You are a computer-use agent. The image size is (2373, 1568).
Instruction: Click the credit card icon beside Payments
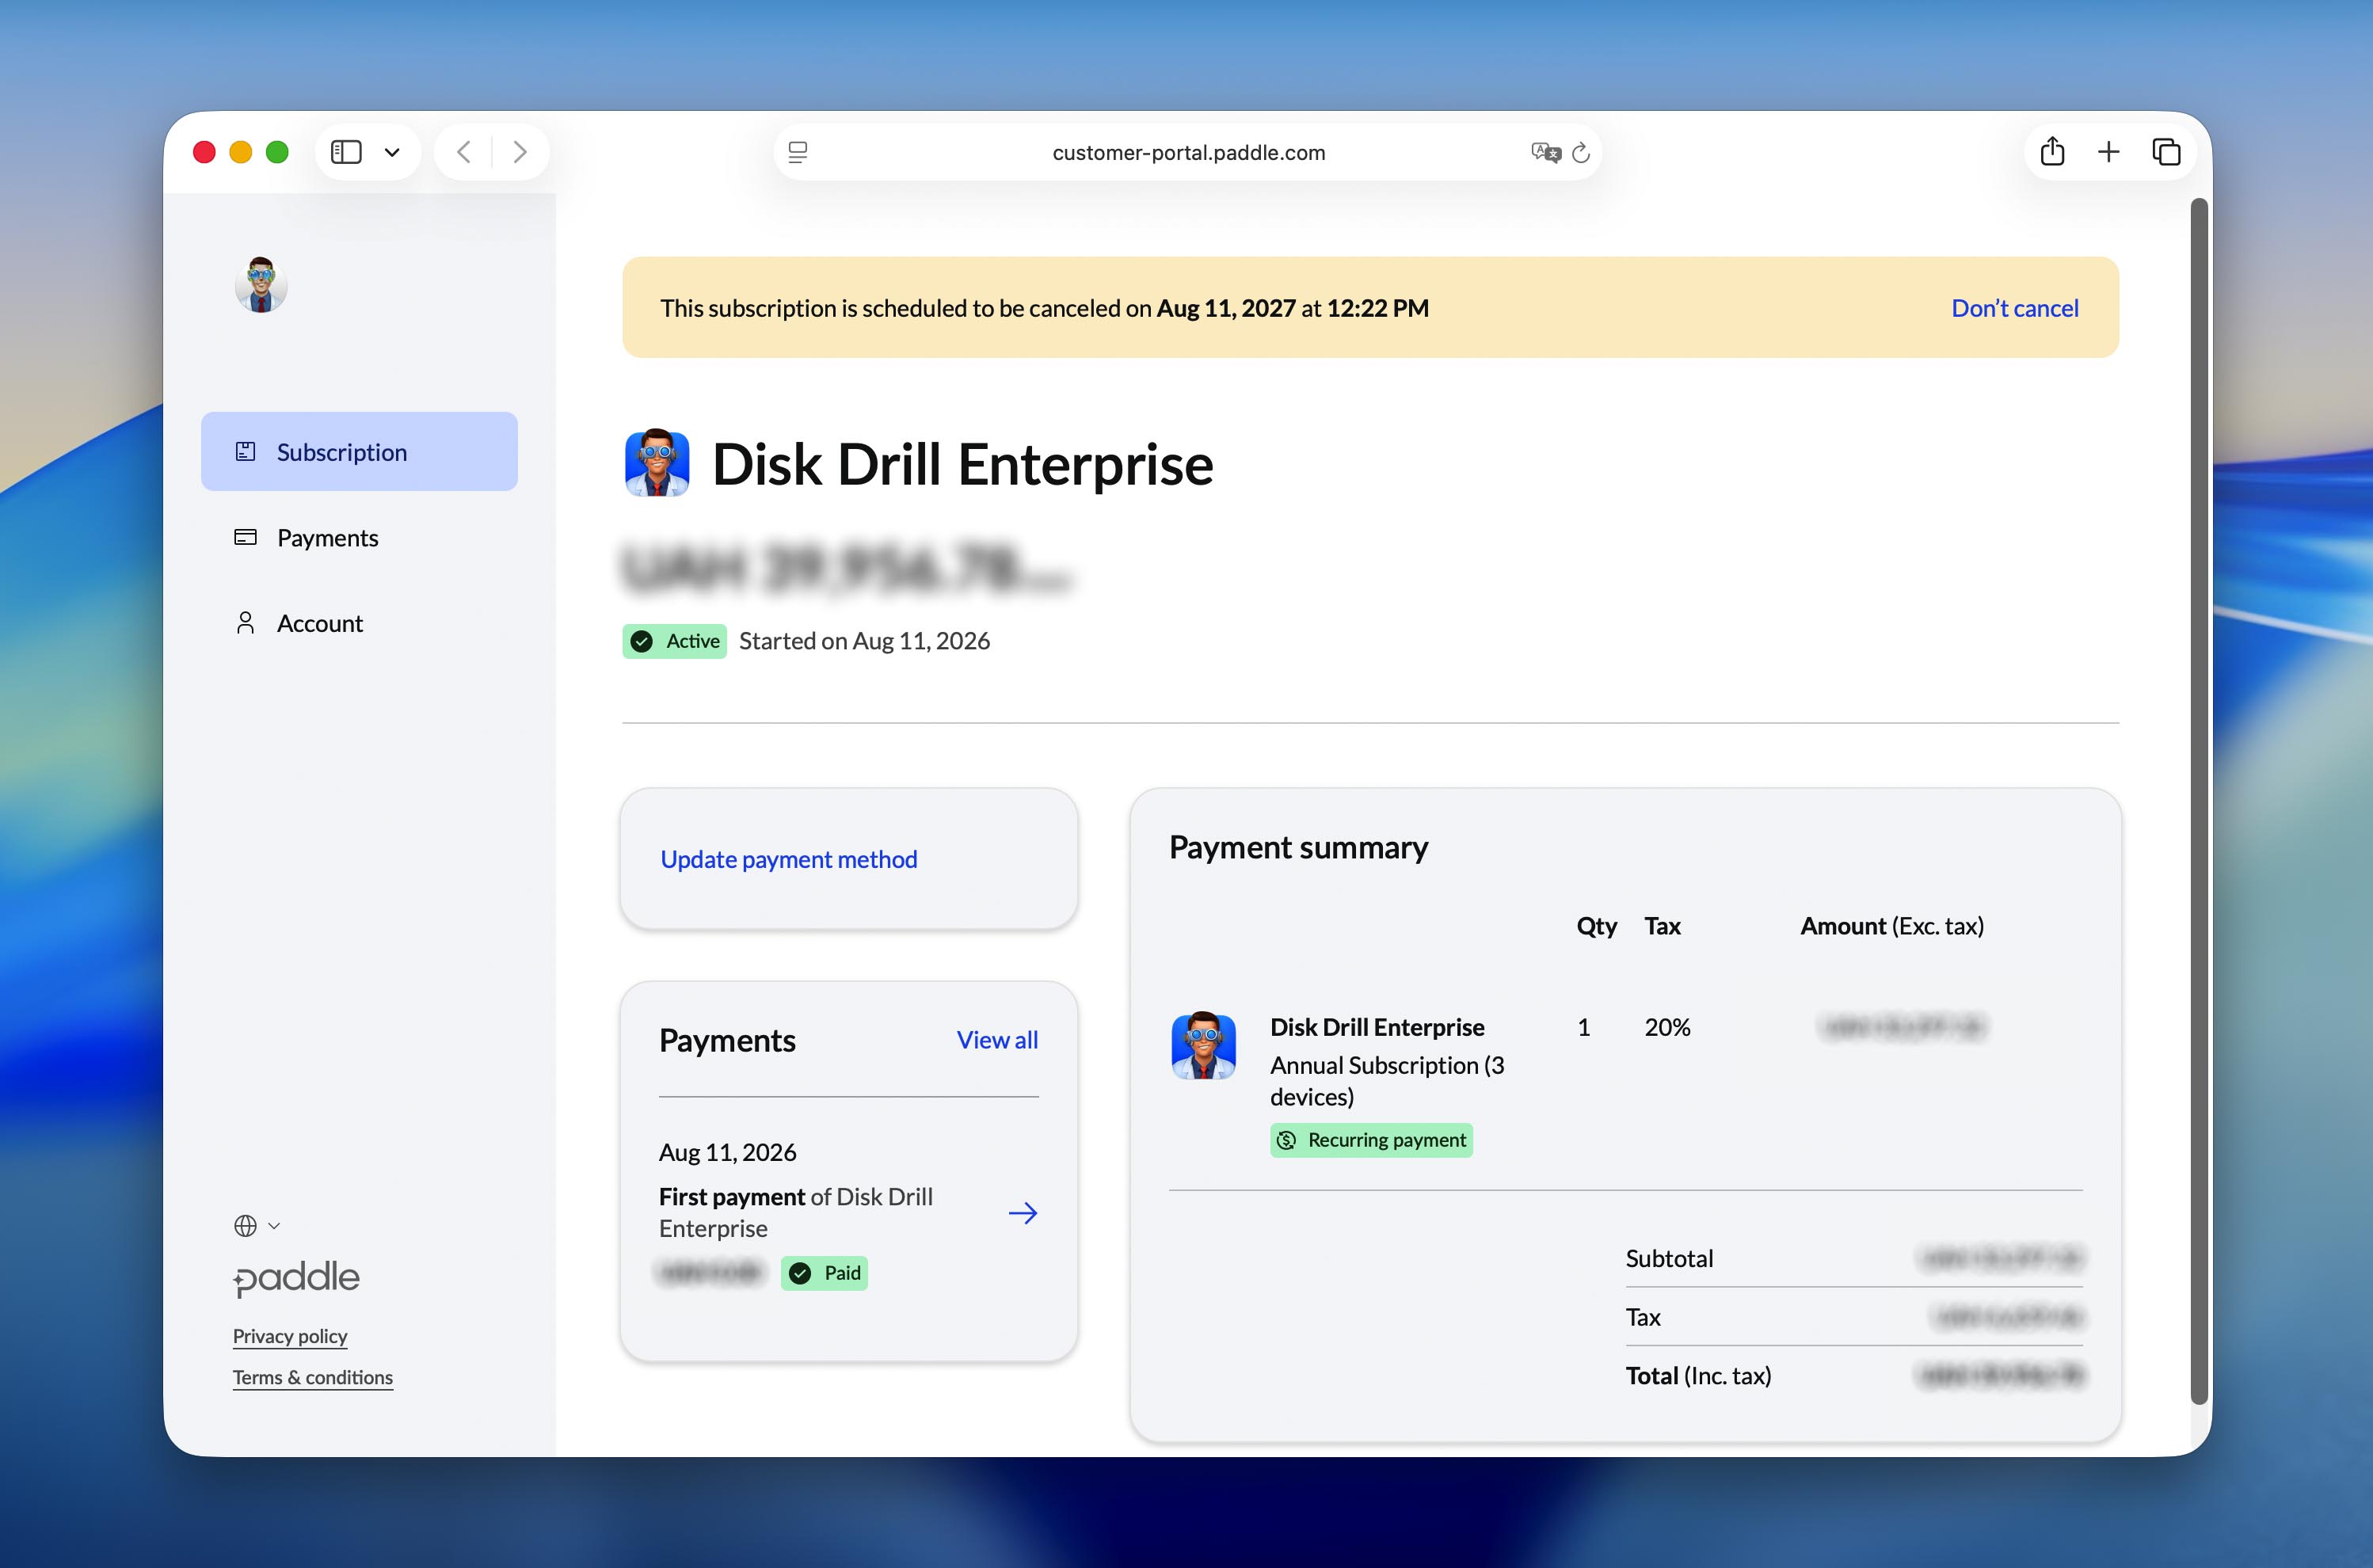(x=245, y=538)
